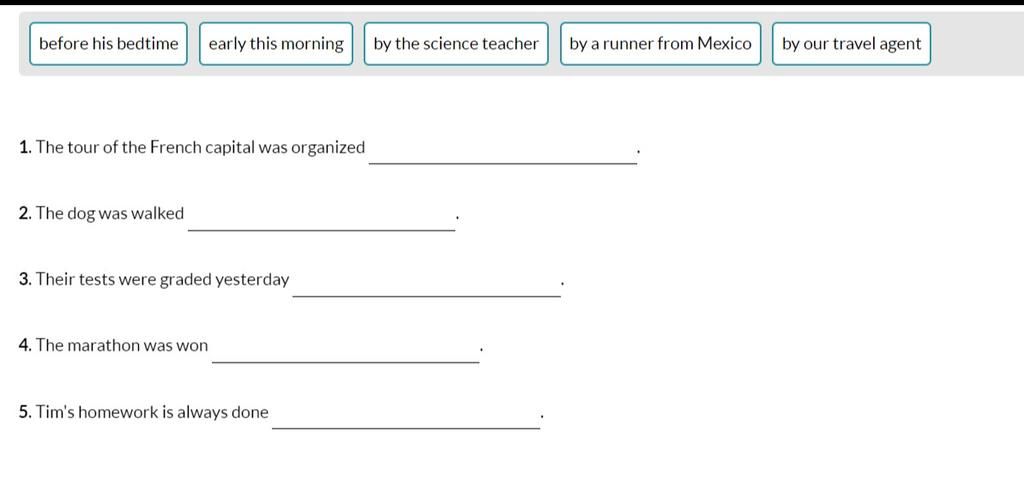This screenshot has width=1024, height=486.
Task: Click the number label '3.' of third question
Action: (26, 280)
